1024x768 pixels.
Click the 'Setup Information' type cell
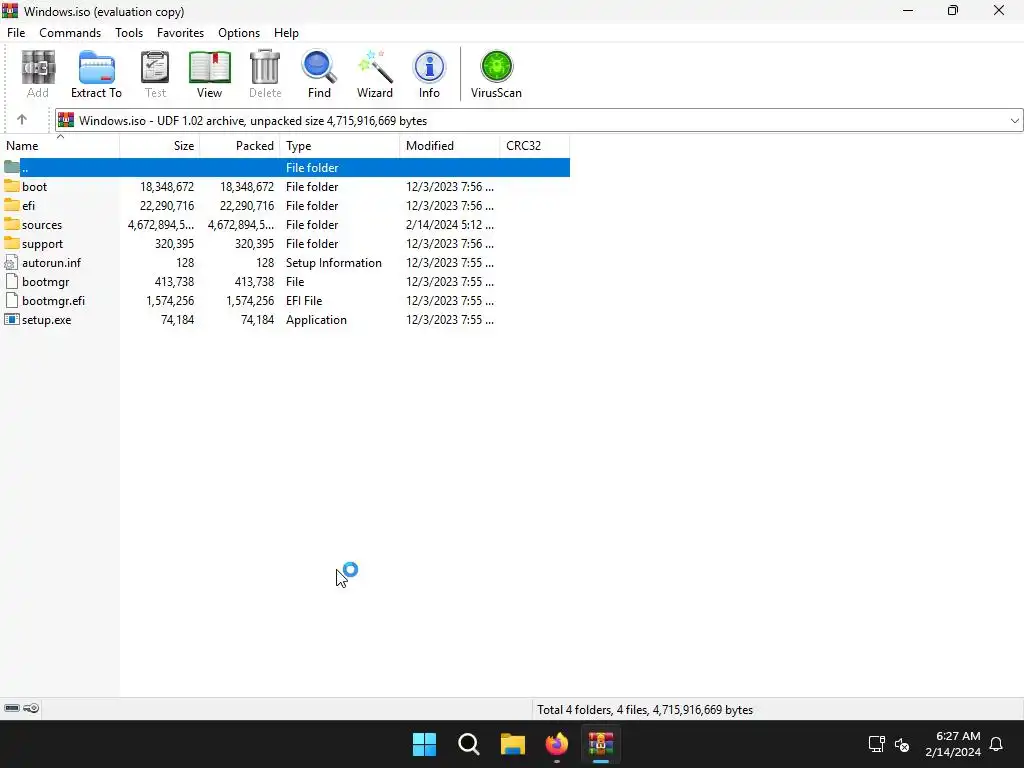tap(334, 263)
